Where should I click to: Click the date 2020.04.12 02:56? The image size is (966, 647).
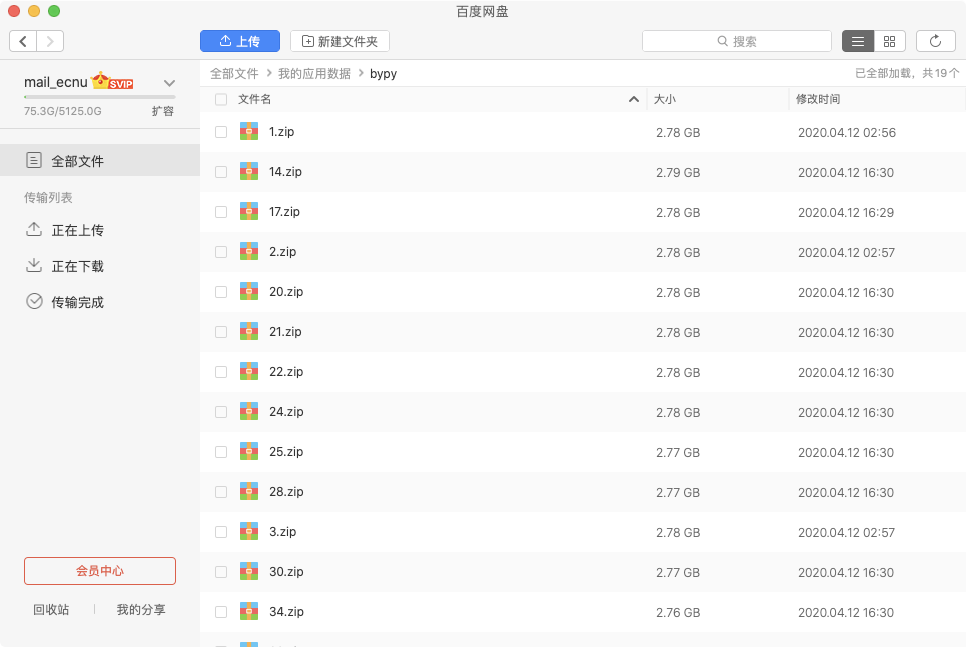846,132
